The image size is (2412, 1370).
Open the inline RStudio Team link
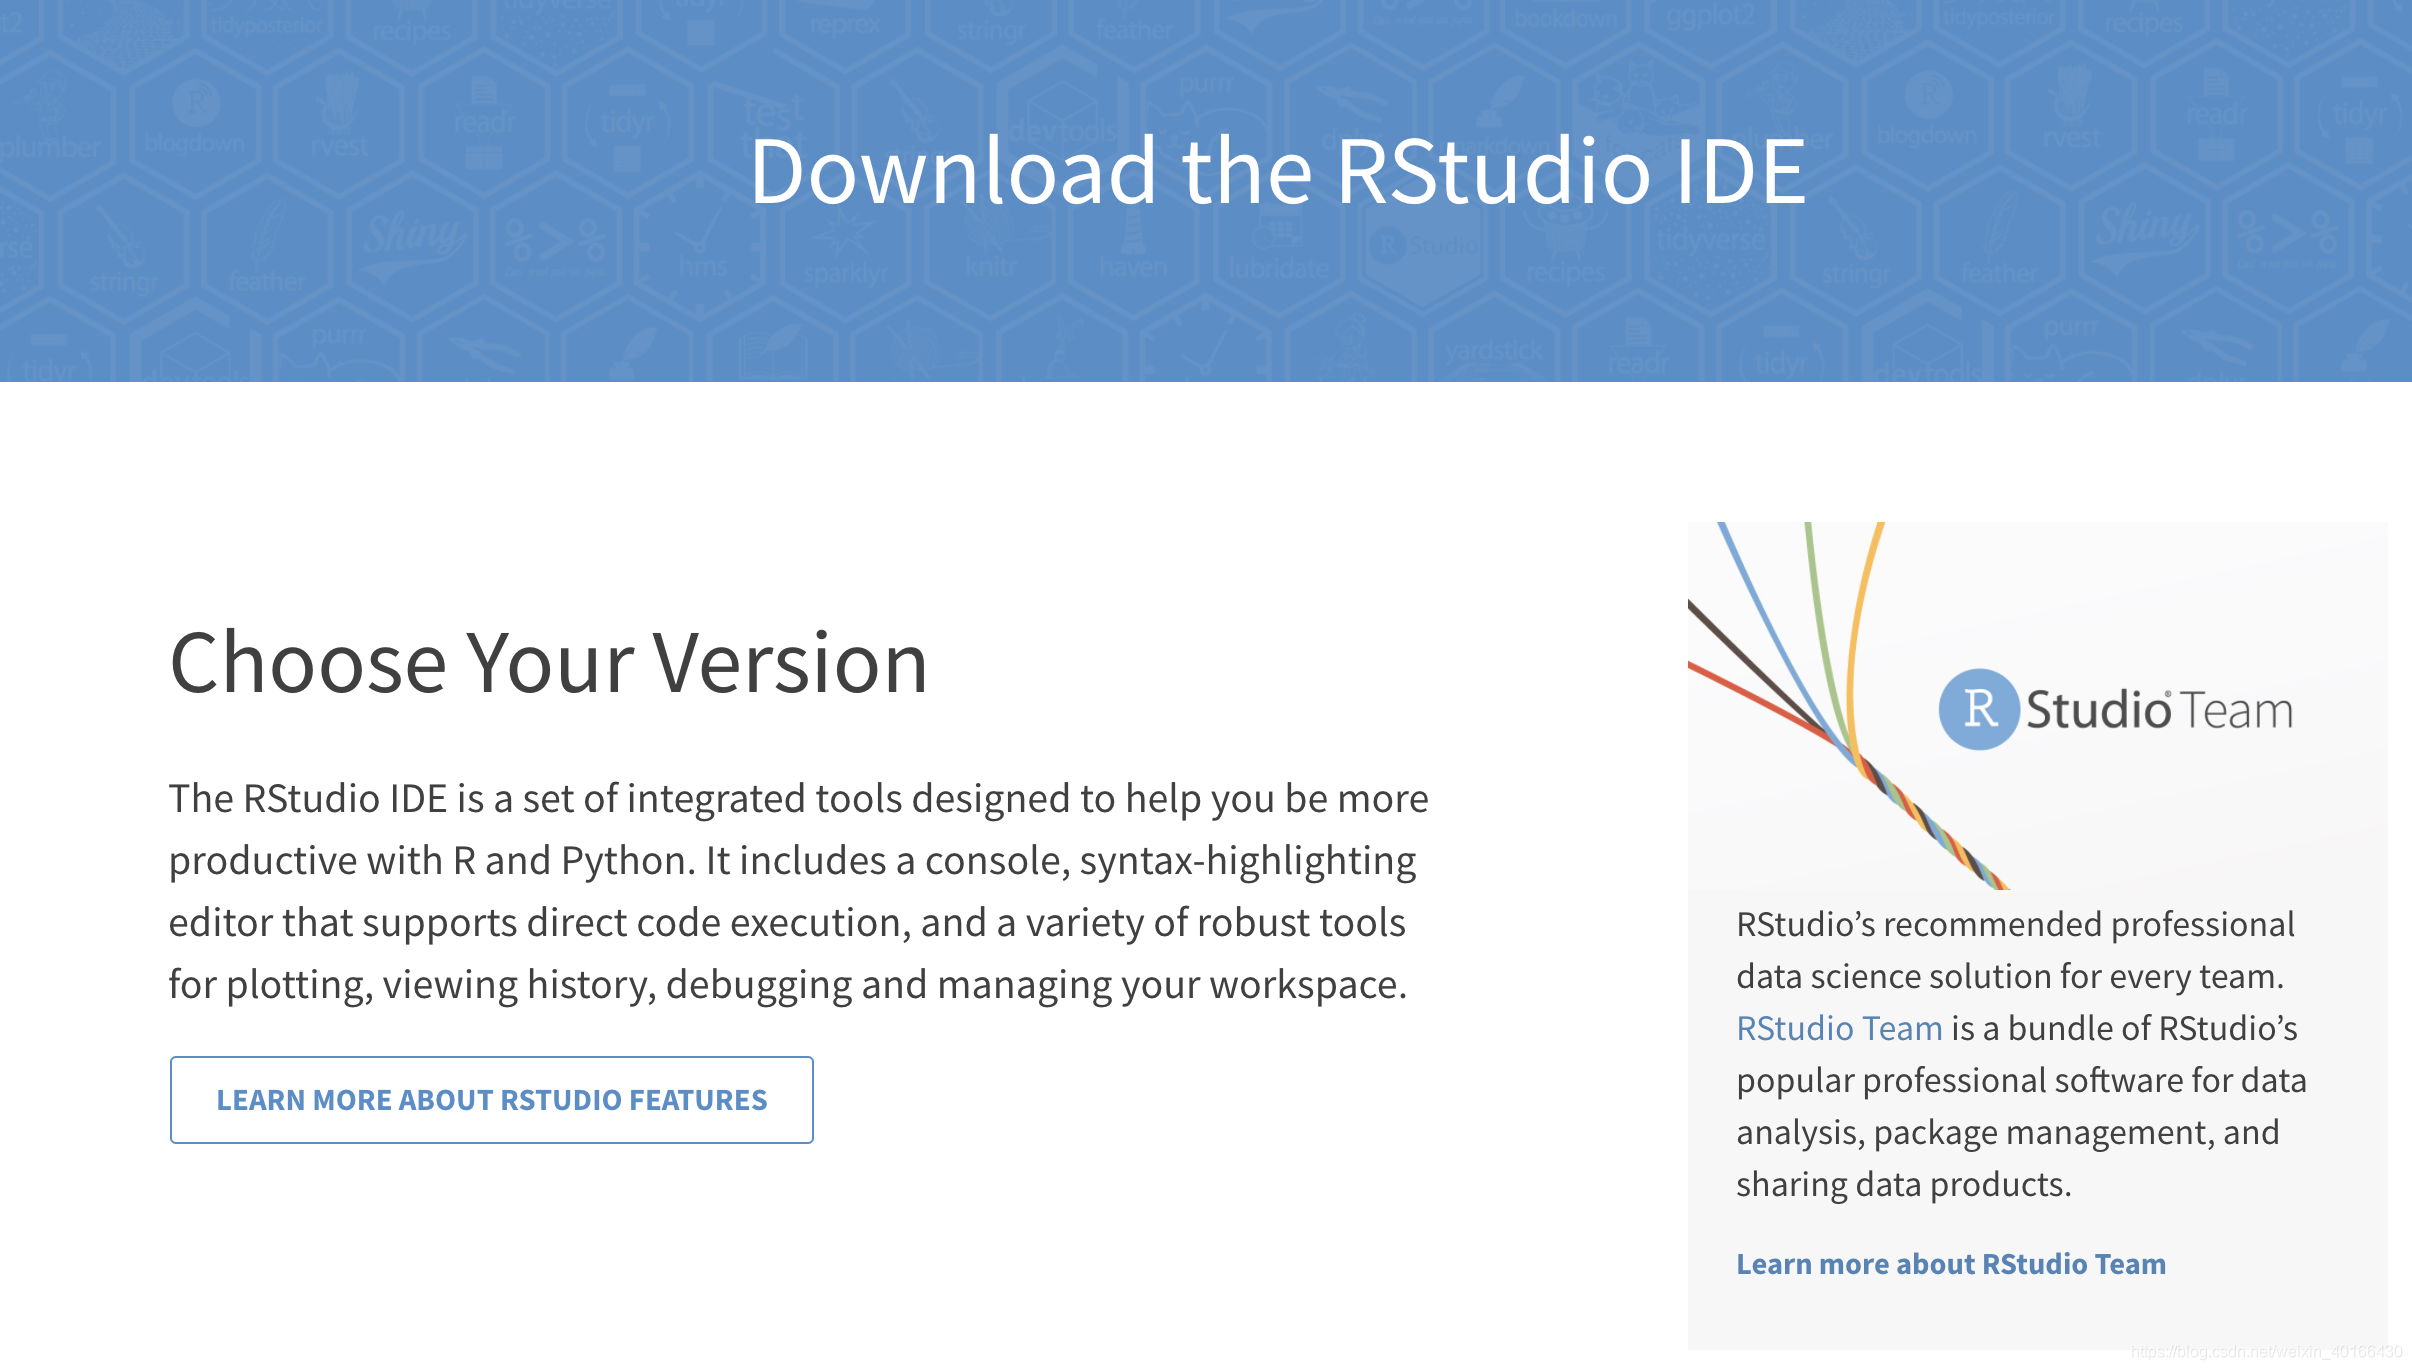[x=1838, y=1028]
